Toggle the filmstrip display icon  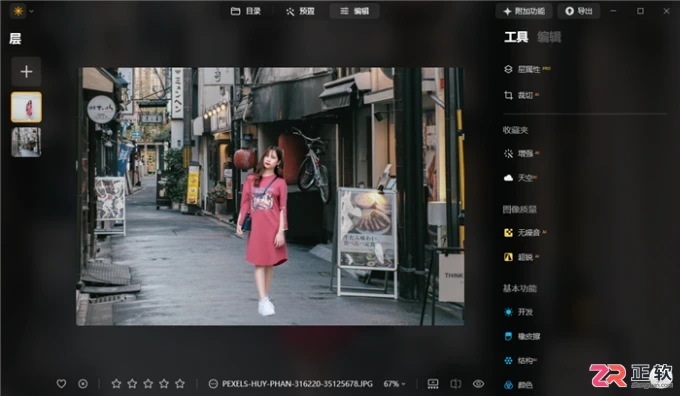pyautogui.click(x=433, y=384)
